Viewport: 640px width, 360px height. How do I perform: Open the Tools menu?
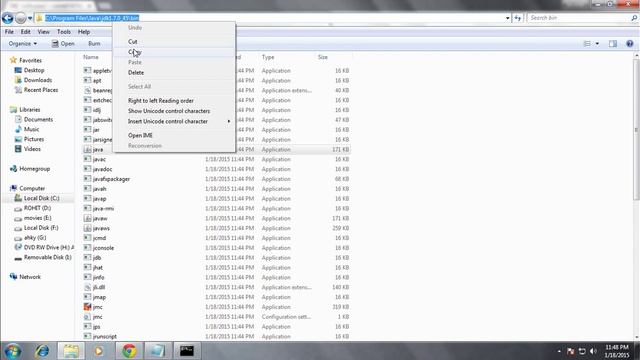coord(64,32)
